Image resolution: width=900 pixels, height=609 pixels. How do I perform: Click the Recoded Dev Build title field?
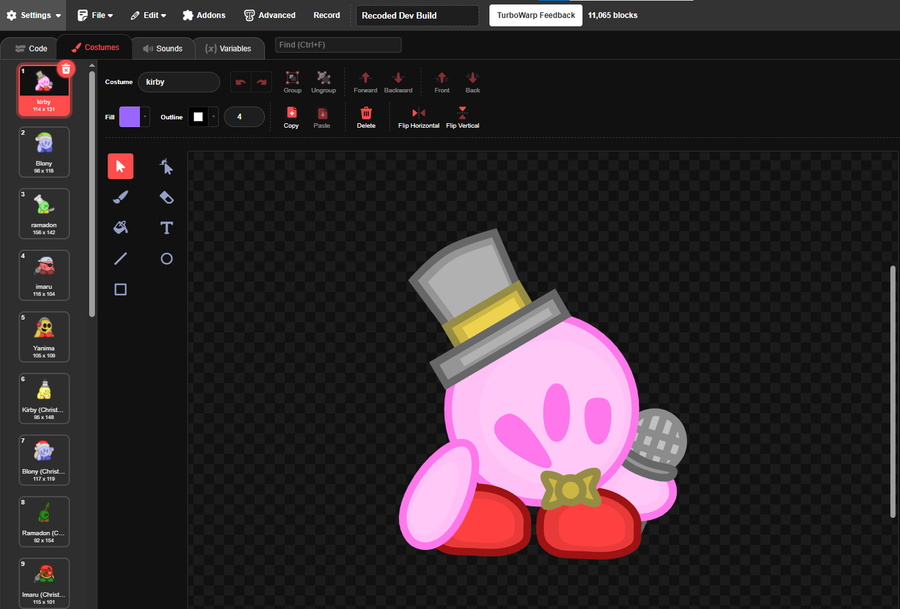pos(417,15)
